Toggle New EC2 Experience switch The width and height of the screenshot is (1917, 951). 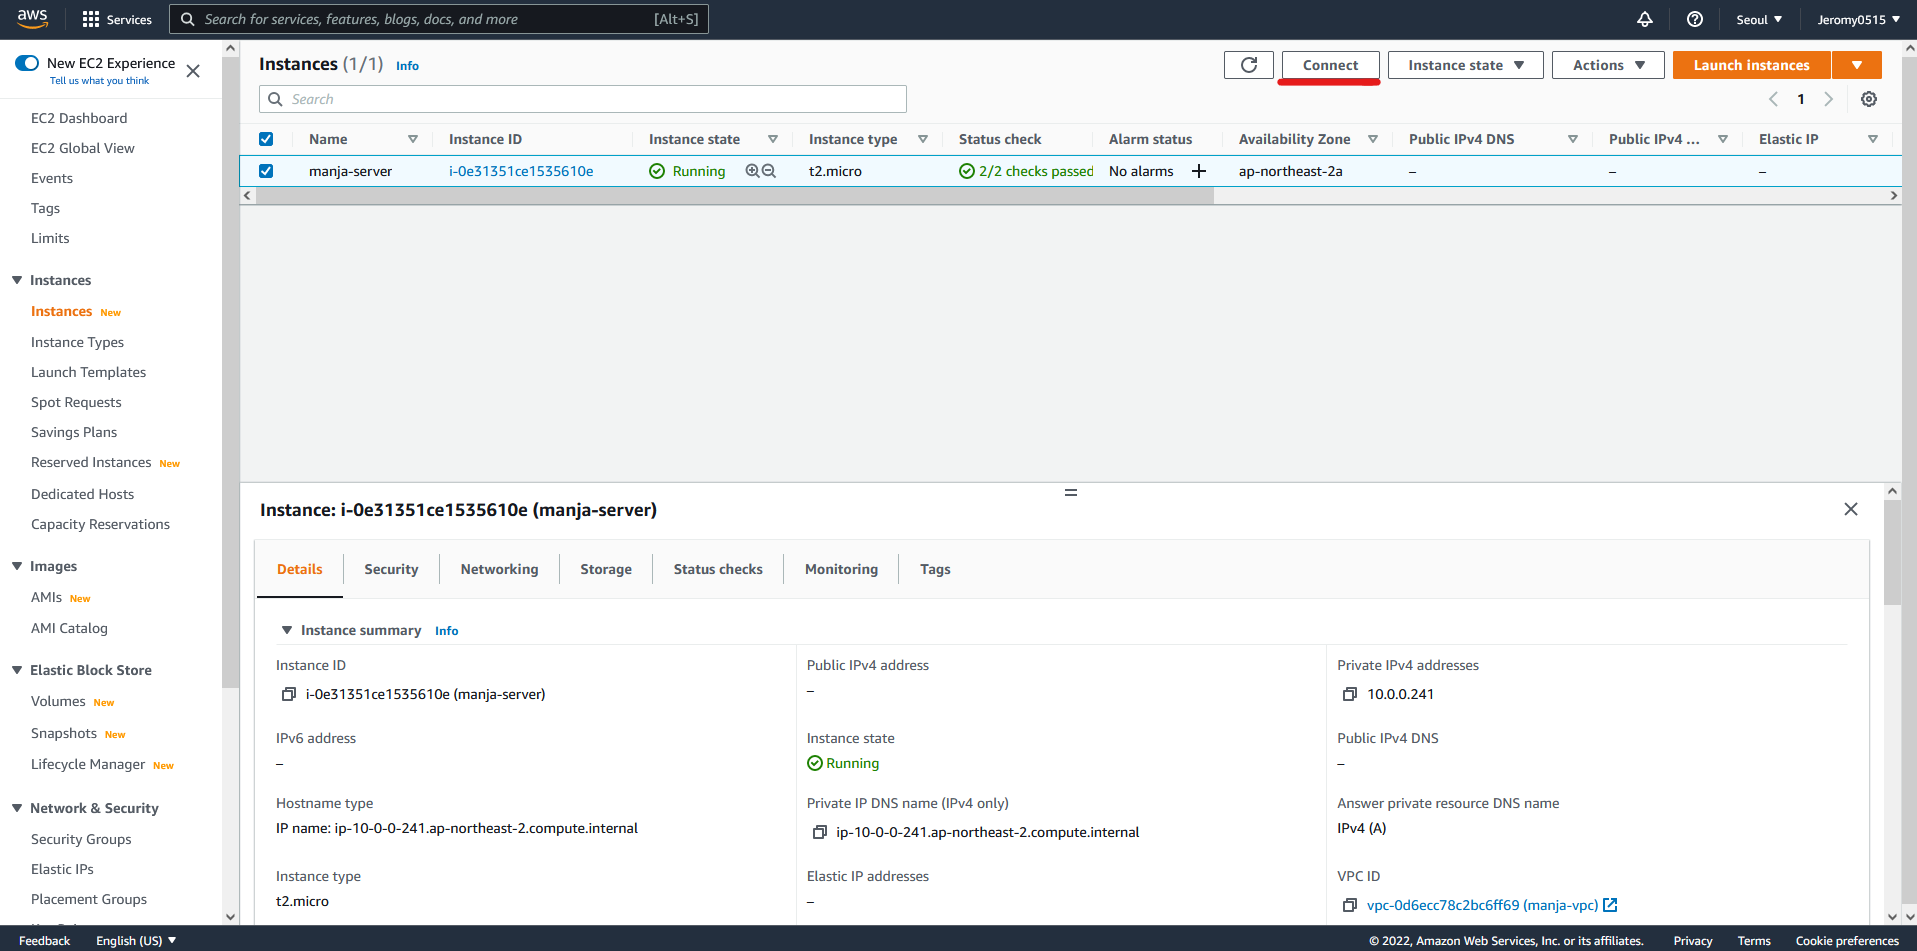(x=27, y=63)
